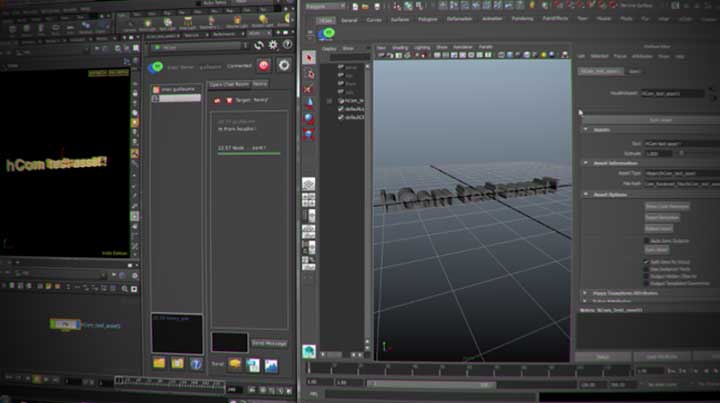Screen dimensions: 720x403
Task: Click the red disconnect button in hCom
Action: pos(264,66)
